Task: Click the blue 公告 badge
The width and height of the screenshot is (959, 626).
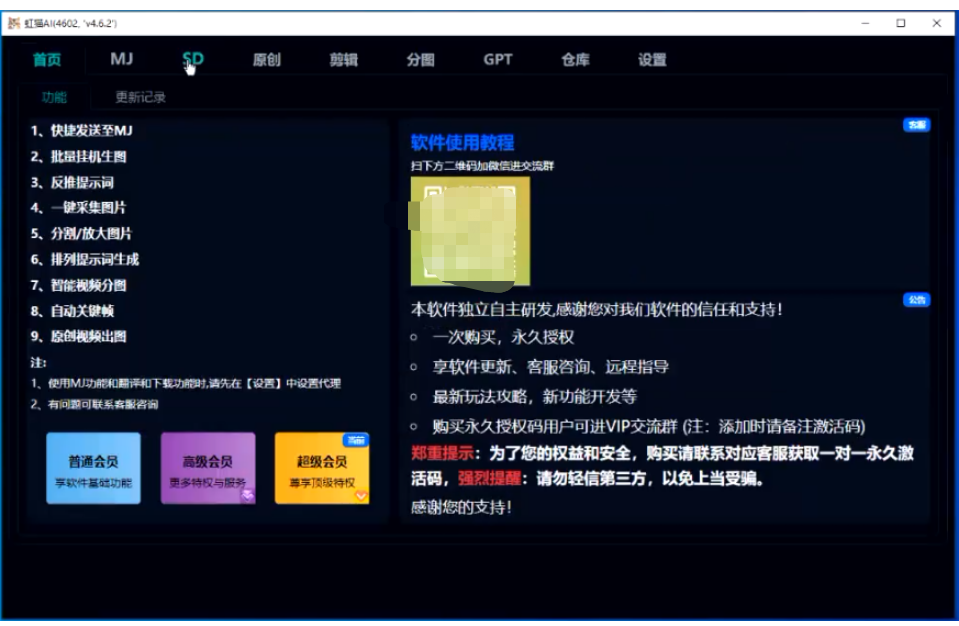Action: coord(916,300)
